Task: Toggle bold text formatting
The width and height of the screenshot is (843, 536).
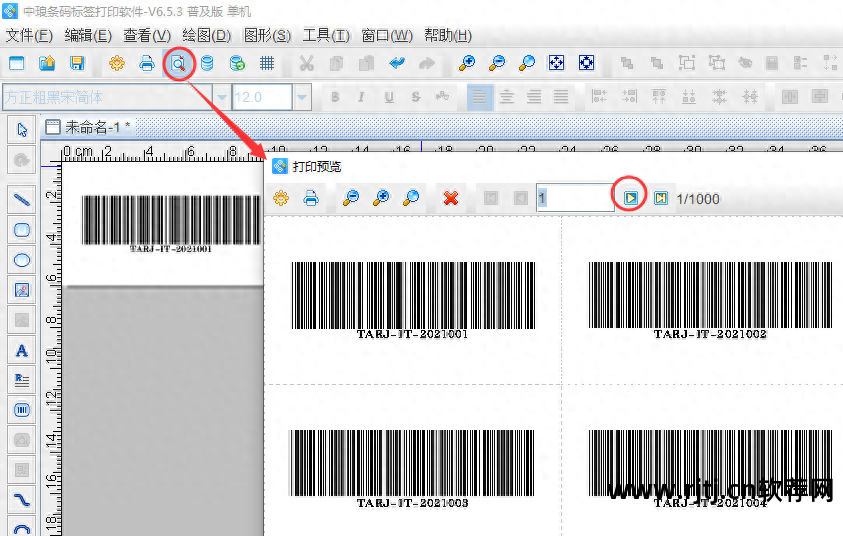Action: (335, 97)
